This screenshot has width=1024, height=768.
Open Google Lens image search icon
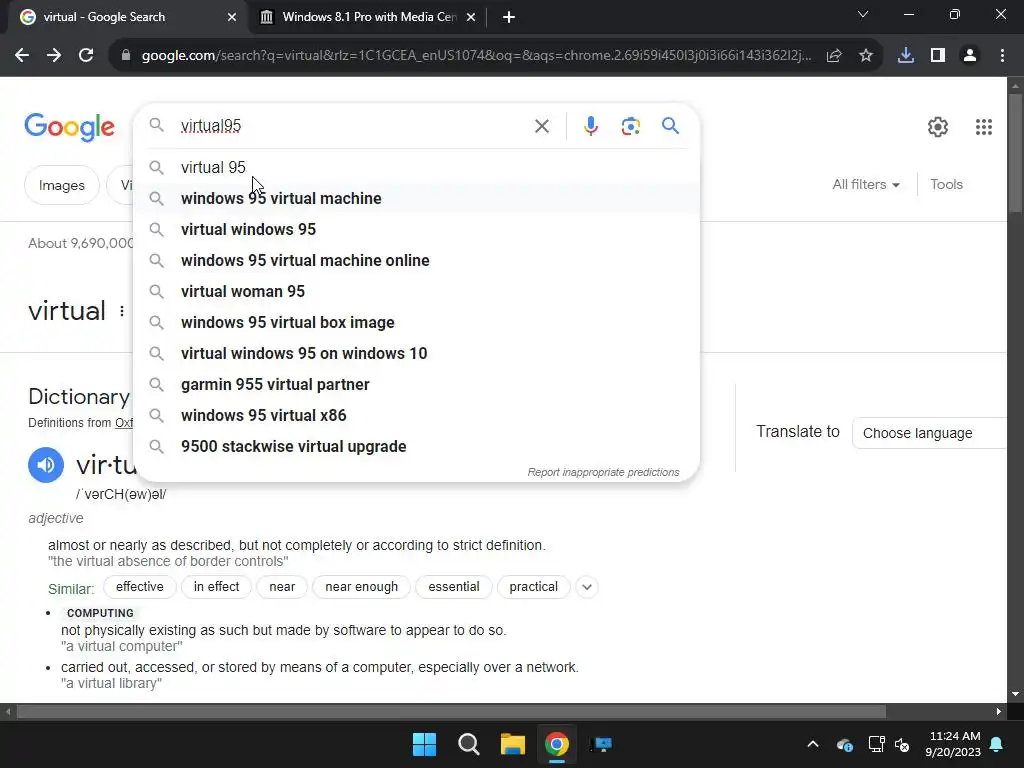[630, 126]
